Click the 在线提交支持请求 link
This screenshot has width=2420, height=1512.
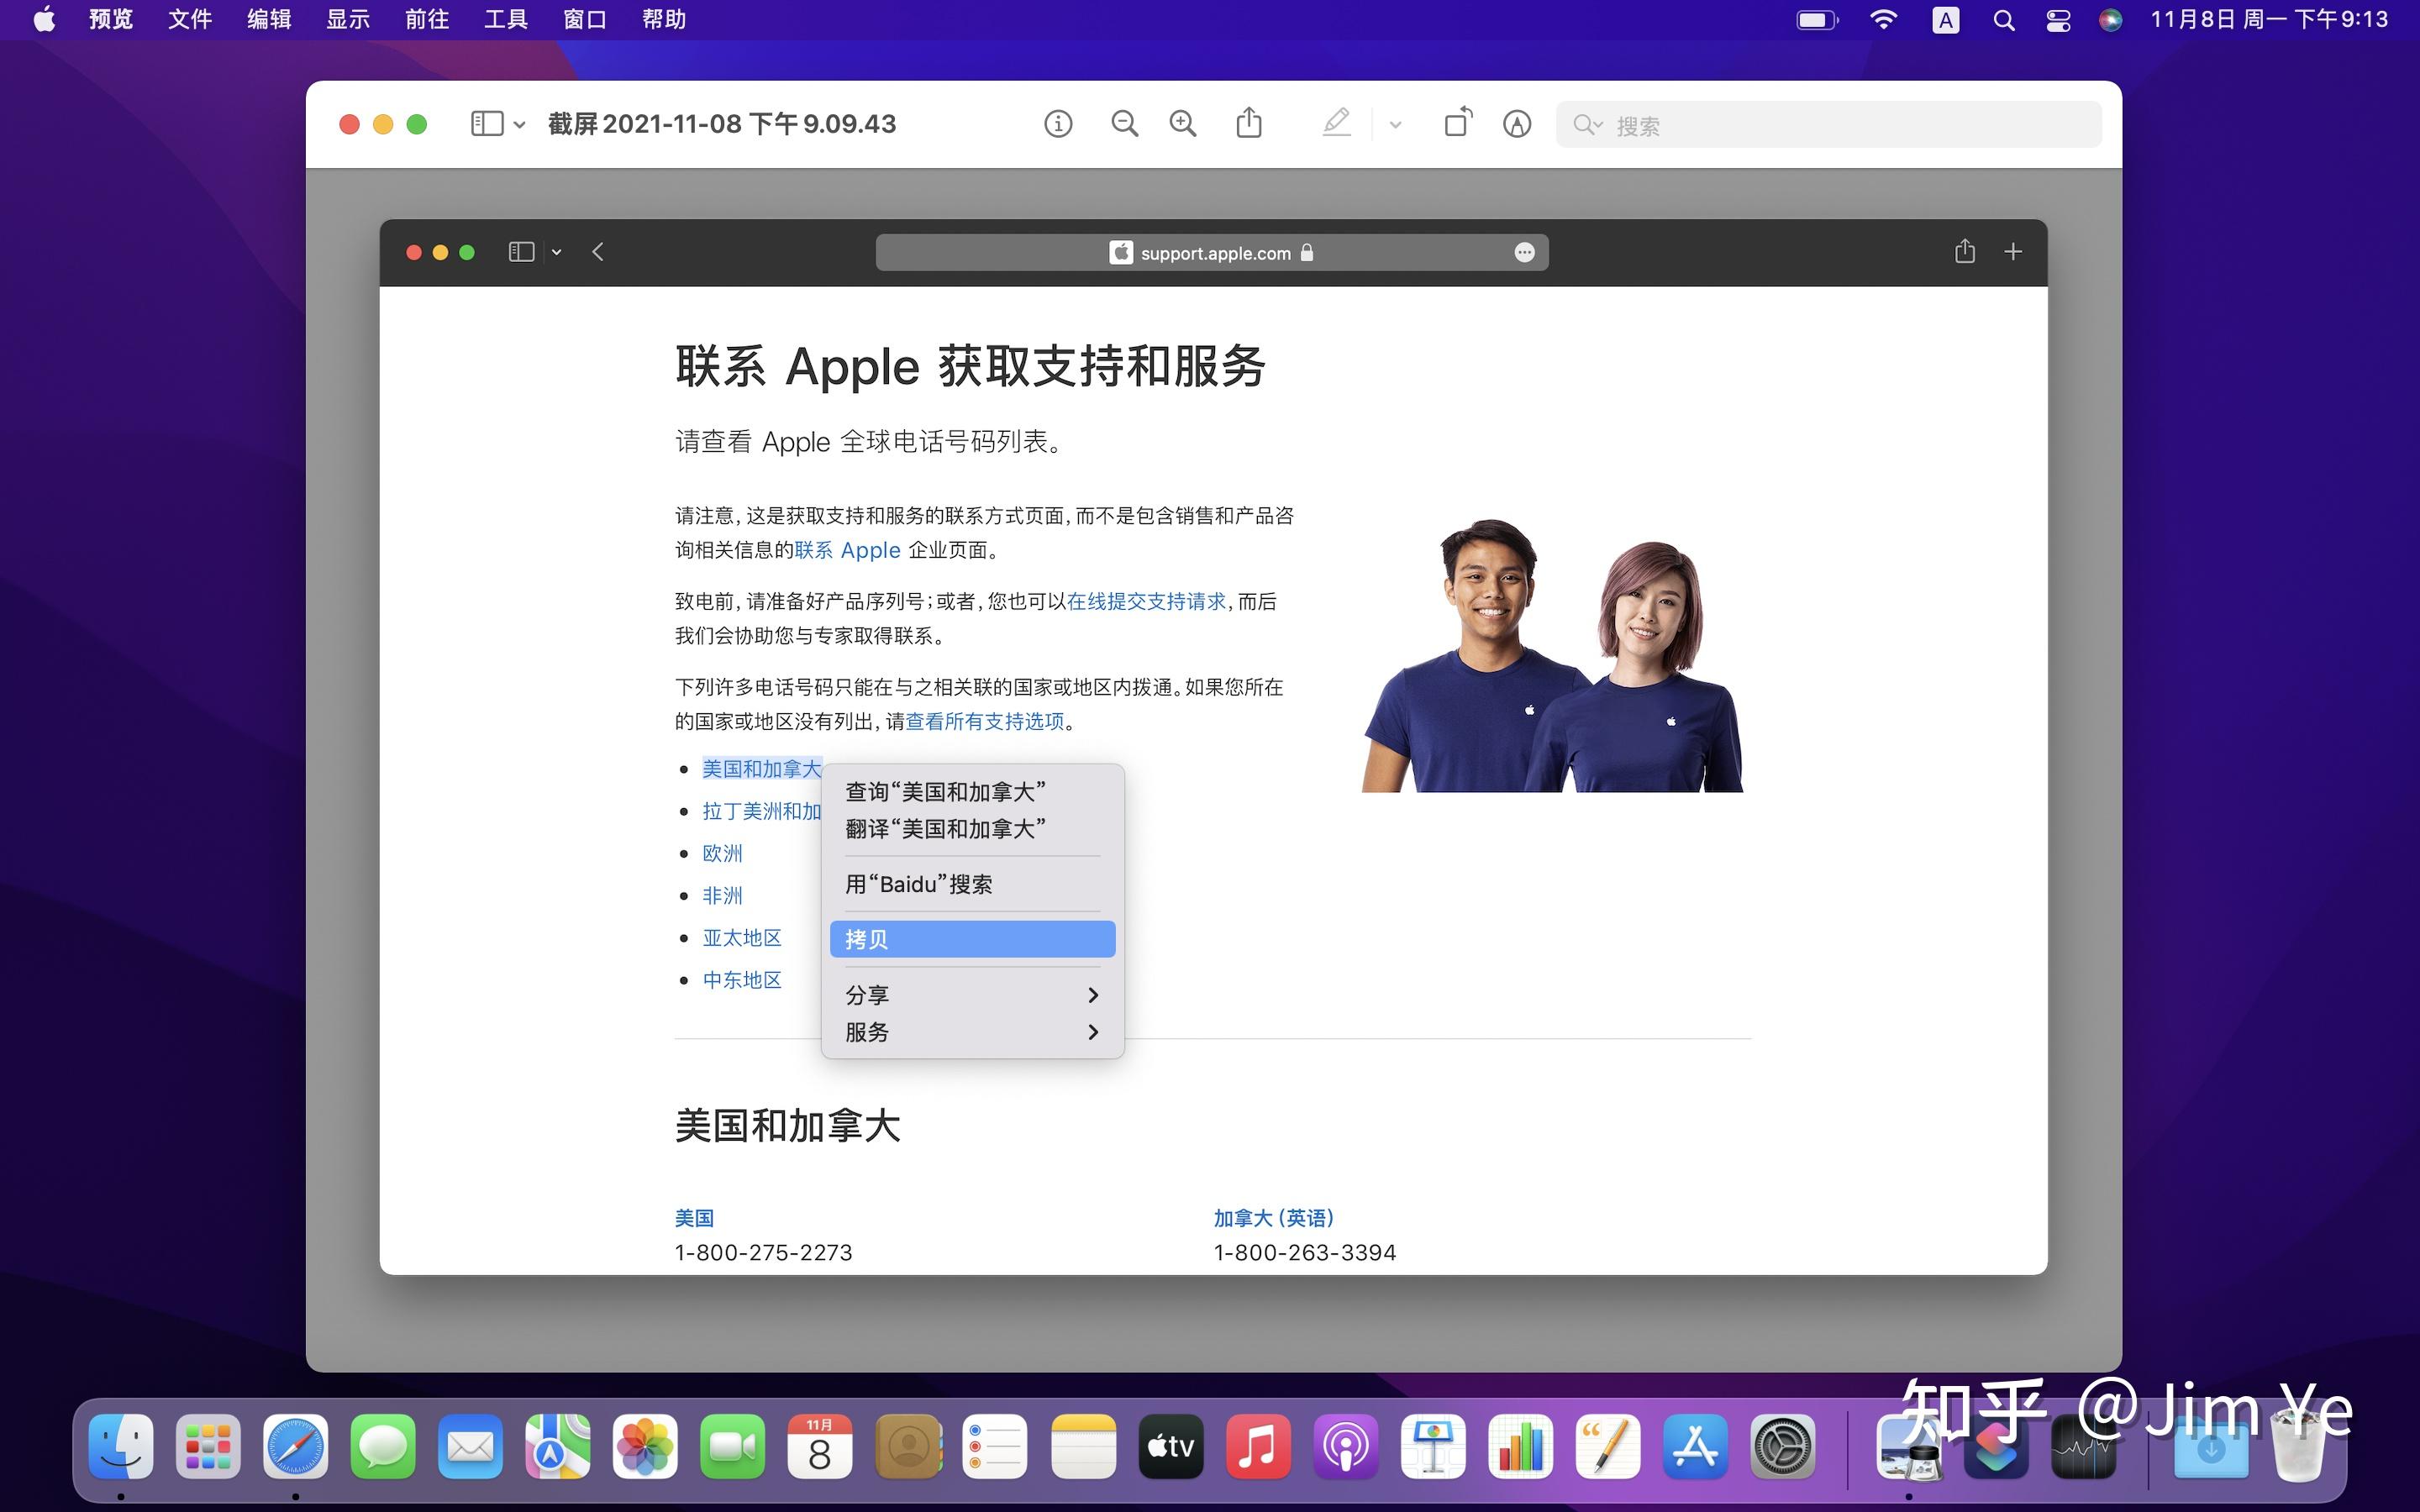(1143, 601)
